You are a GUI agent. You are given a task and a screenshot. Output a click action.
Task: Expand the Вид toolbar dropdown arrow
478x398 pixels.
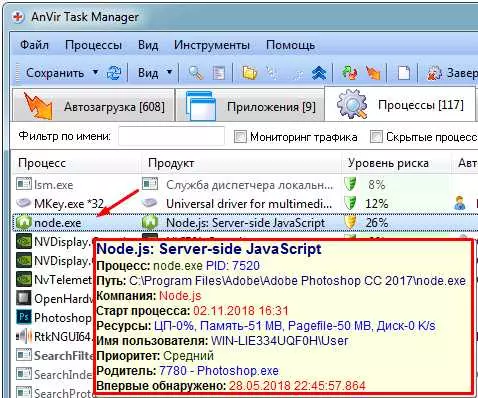coord(169,72)
